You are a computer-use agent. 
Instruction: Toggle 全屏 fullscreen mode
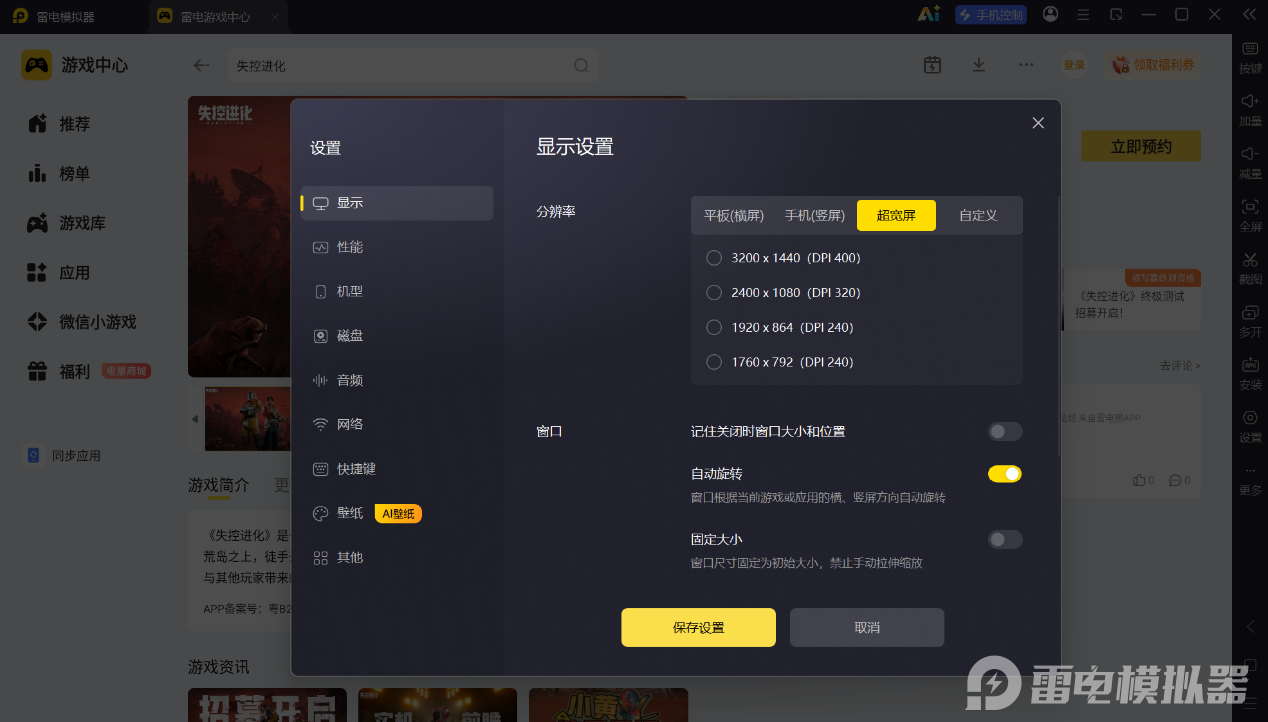tap(1250, 216)
